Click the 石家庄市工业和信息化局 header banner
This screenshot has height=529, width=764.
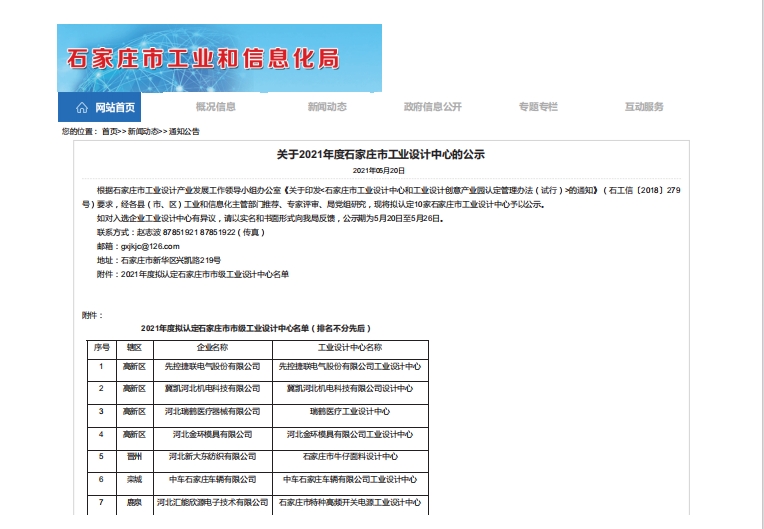[219, 58]
